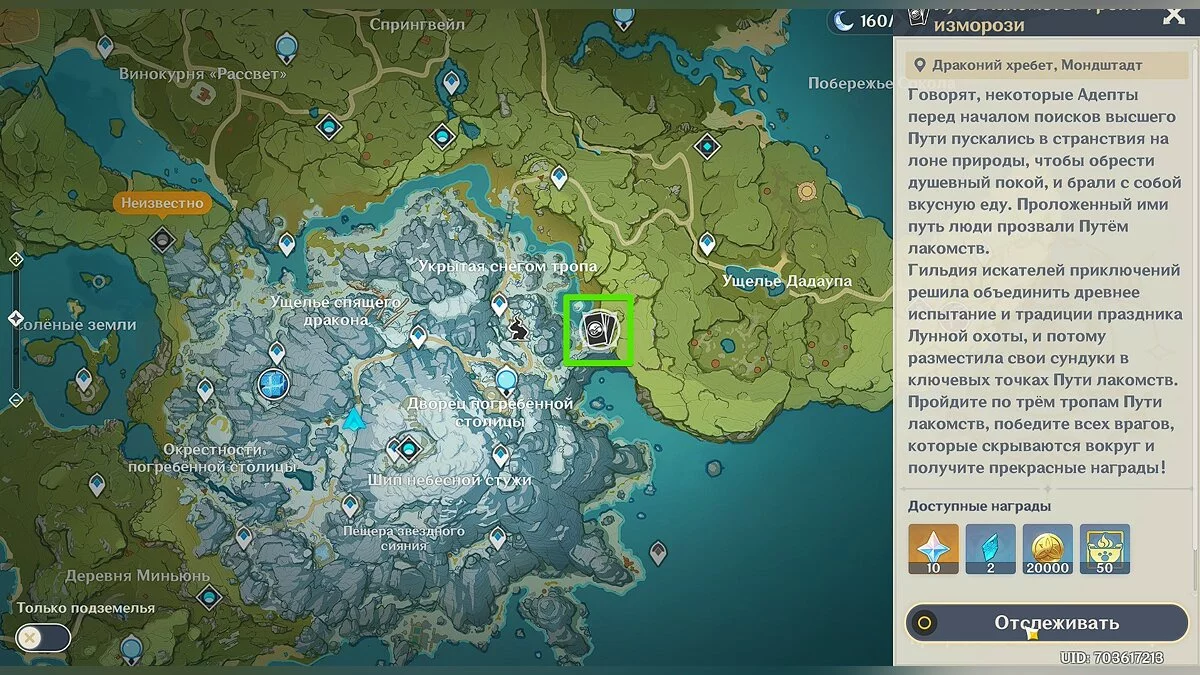The height and width of the screenshot is (675, 1200).
Task: Zoom in with the map plus button
Action: tap(16, 259)
